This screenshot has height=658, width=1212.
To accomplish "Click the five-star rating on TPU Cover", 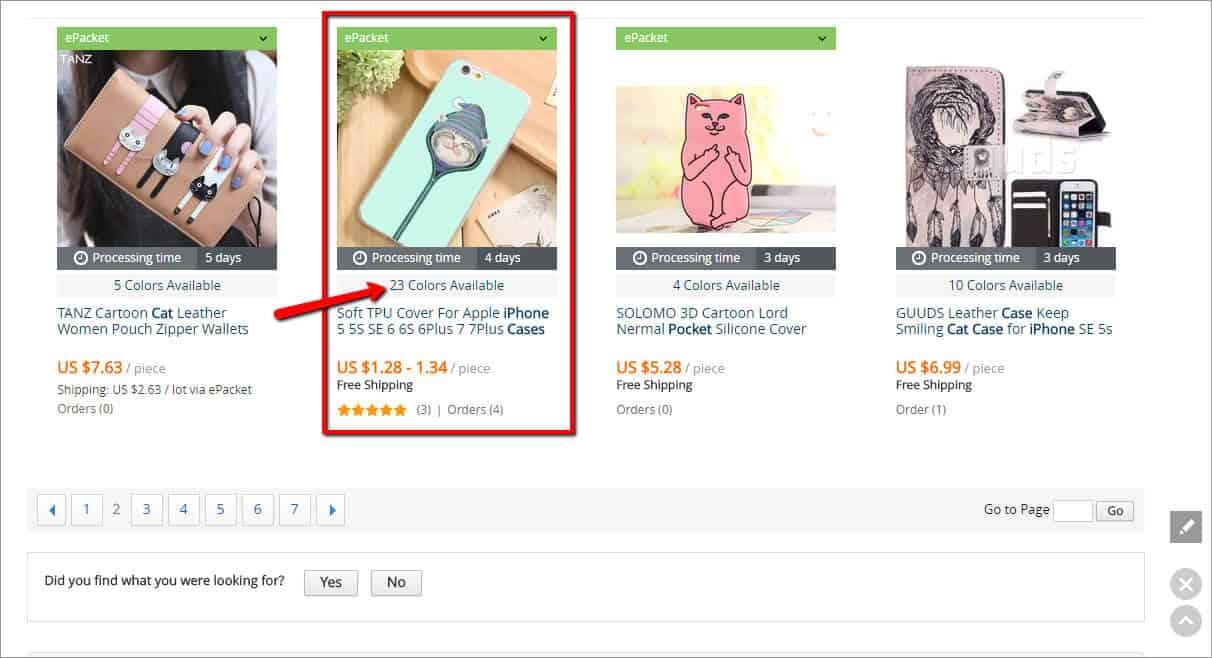I will coord(372,410).
